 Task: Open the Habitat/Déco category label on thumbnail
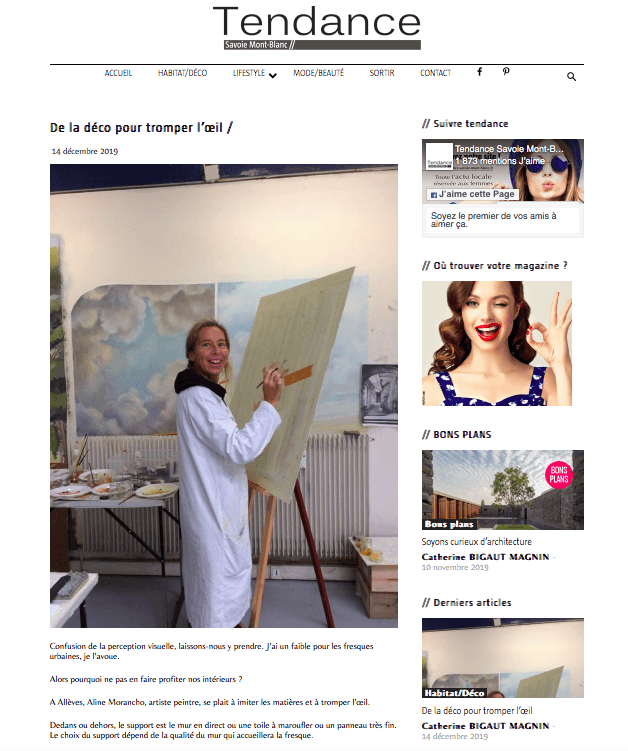click(x=454, y=693)
